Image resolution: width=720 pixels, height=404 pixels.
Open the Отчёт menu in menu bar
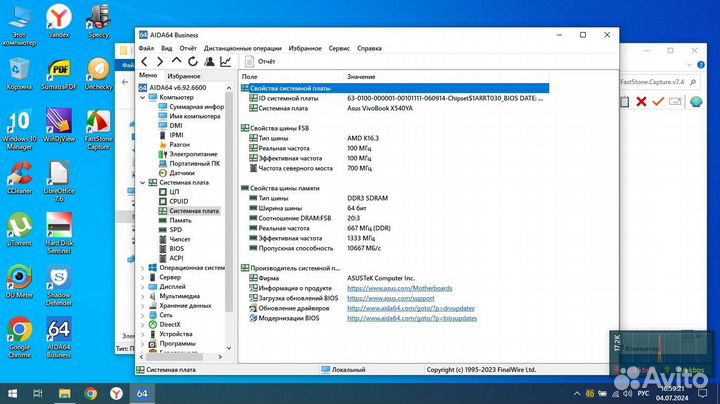pyautogui.click(x=188, y=48)
